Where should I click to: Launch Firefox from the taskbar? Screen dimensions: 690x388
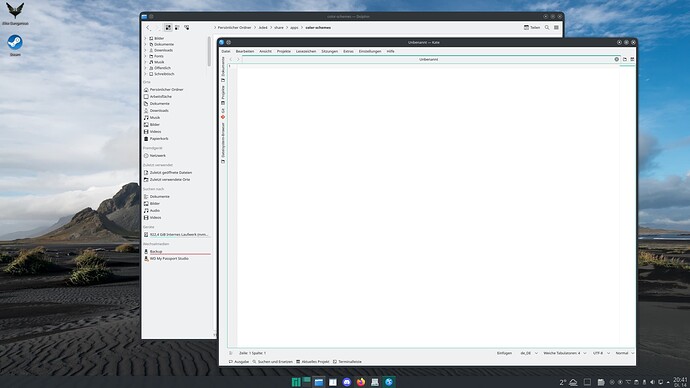[361, 382]
